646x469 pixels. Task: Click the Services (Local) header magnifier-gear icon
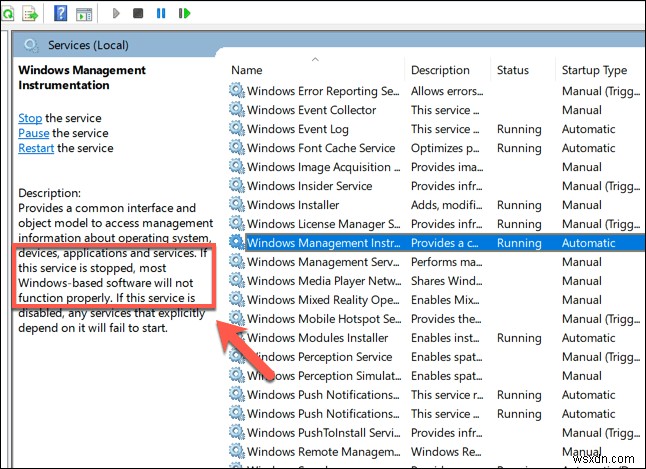tap(31, 45)
